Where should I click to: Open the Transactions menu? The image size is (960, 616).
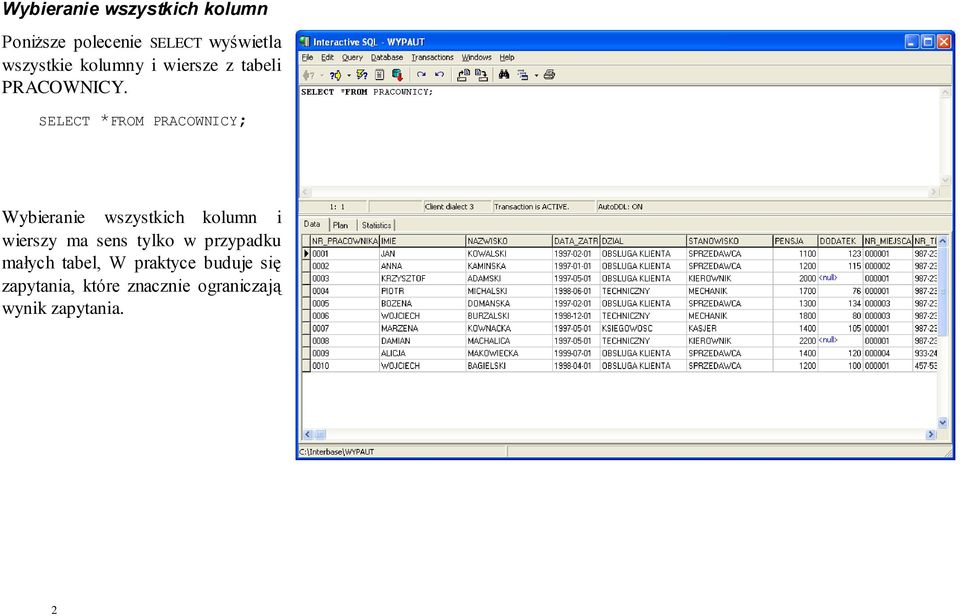[432, 58]
